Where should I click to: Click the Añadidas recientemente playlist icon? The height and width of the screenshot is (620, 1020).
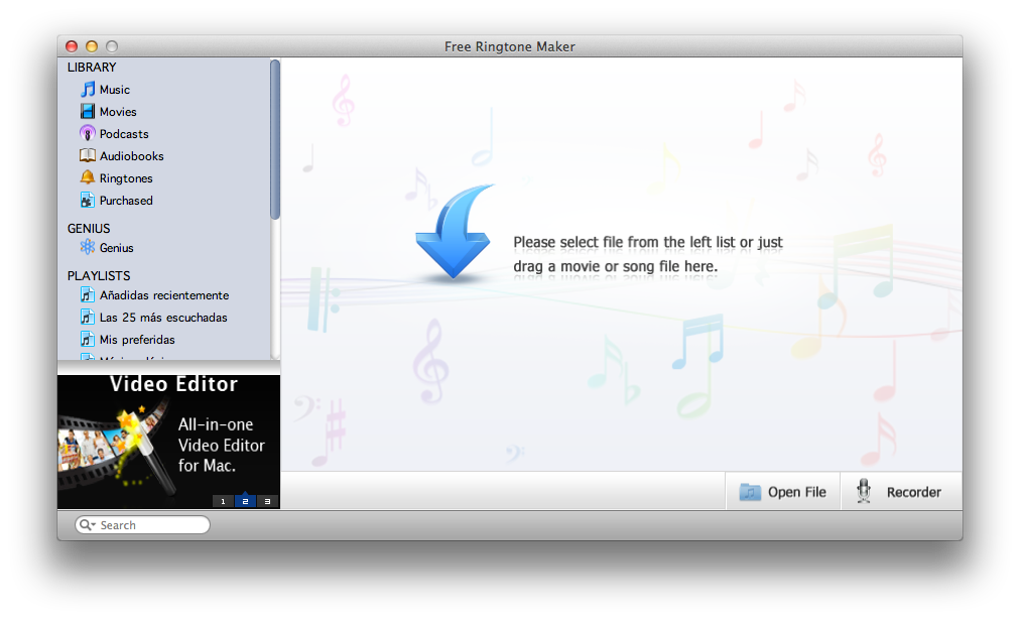tap(87, 295)
